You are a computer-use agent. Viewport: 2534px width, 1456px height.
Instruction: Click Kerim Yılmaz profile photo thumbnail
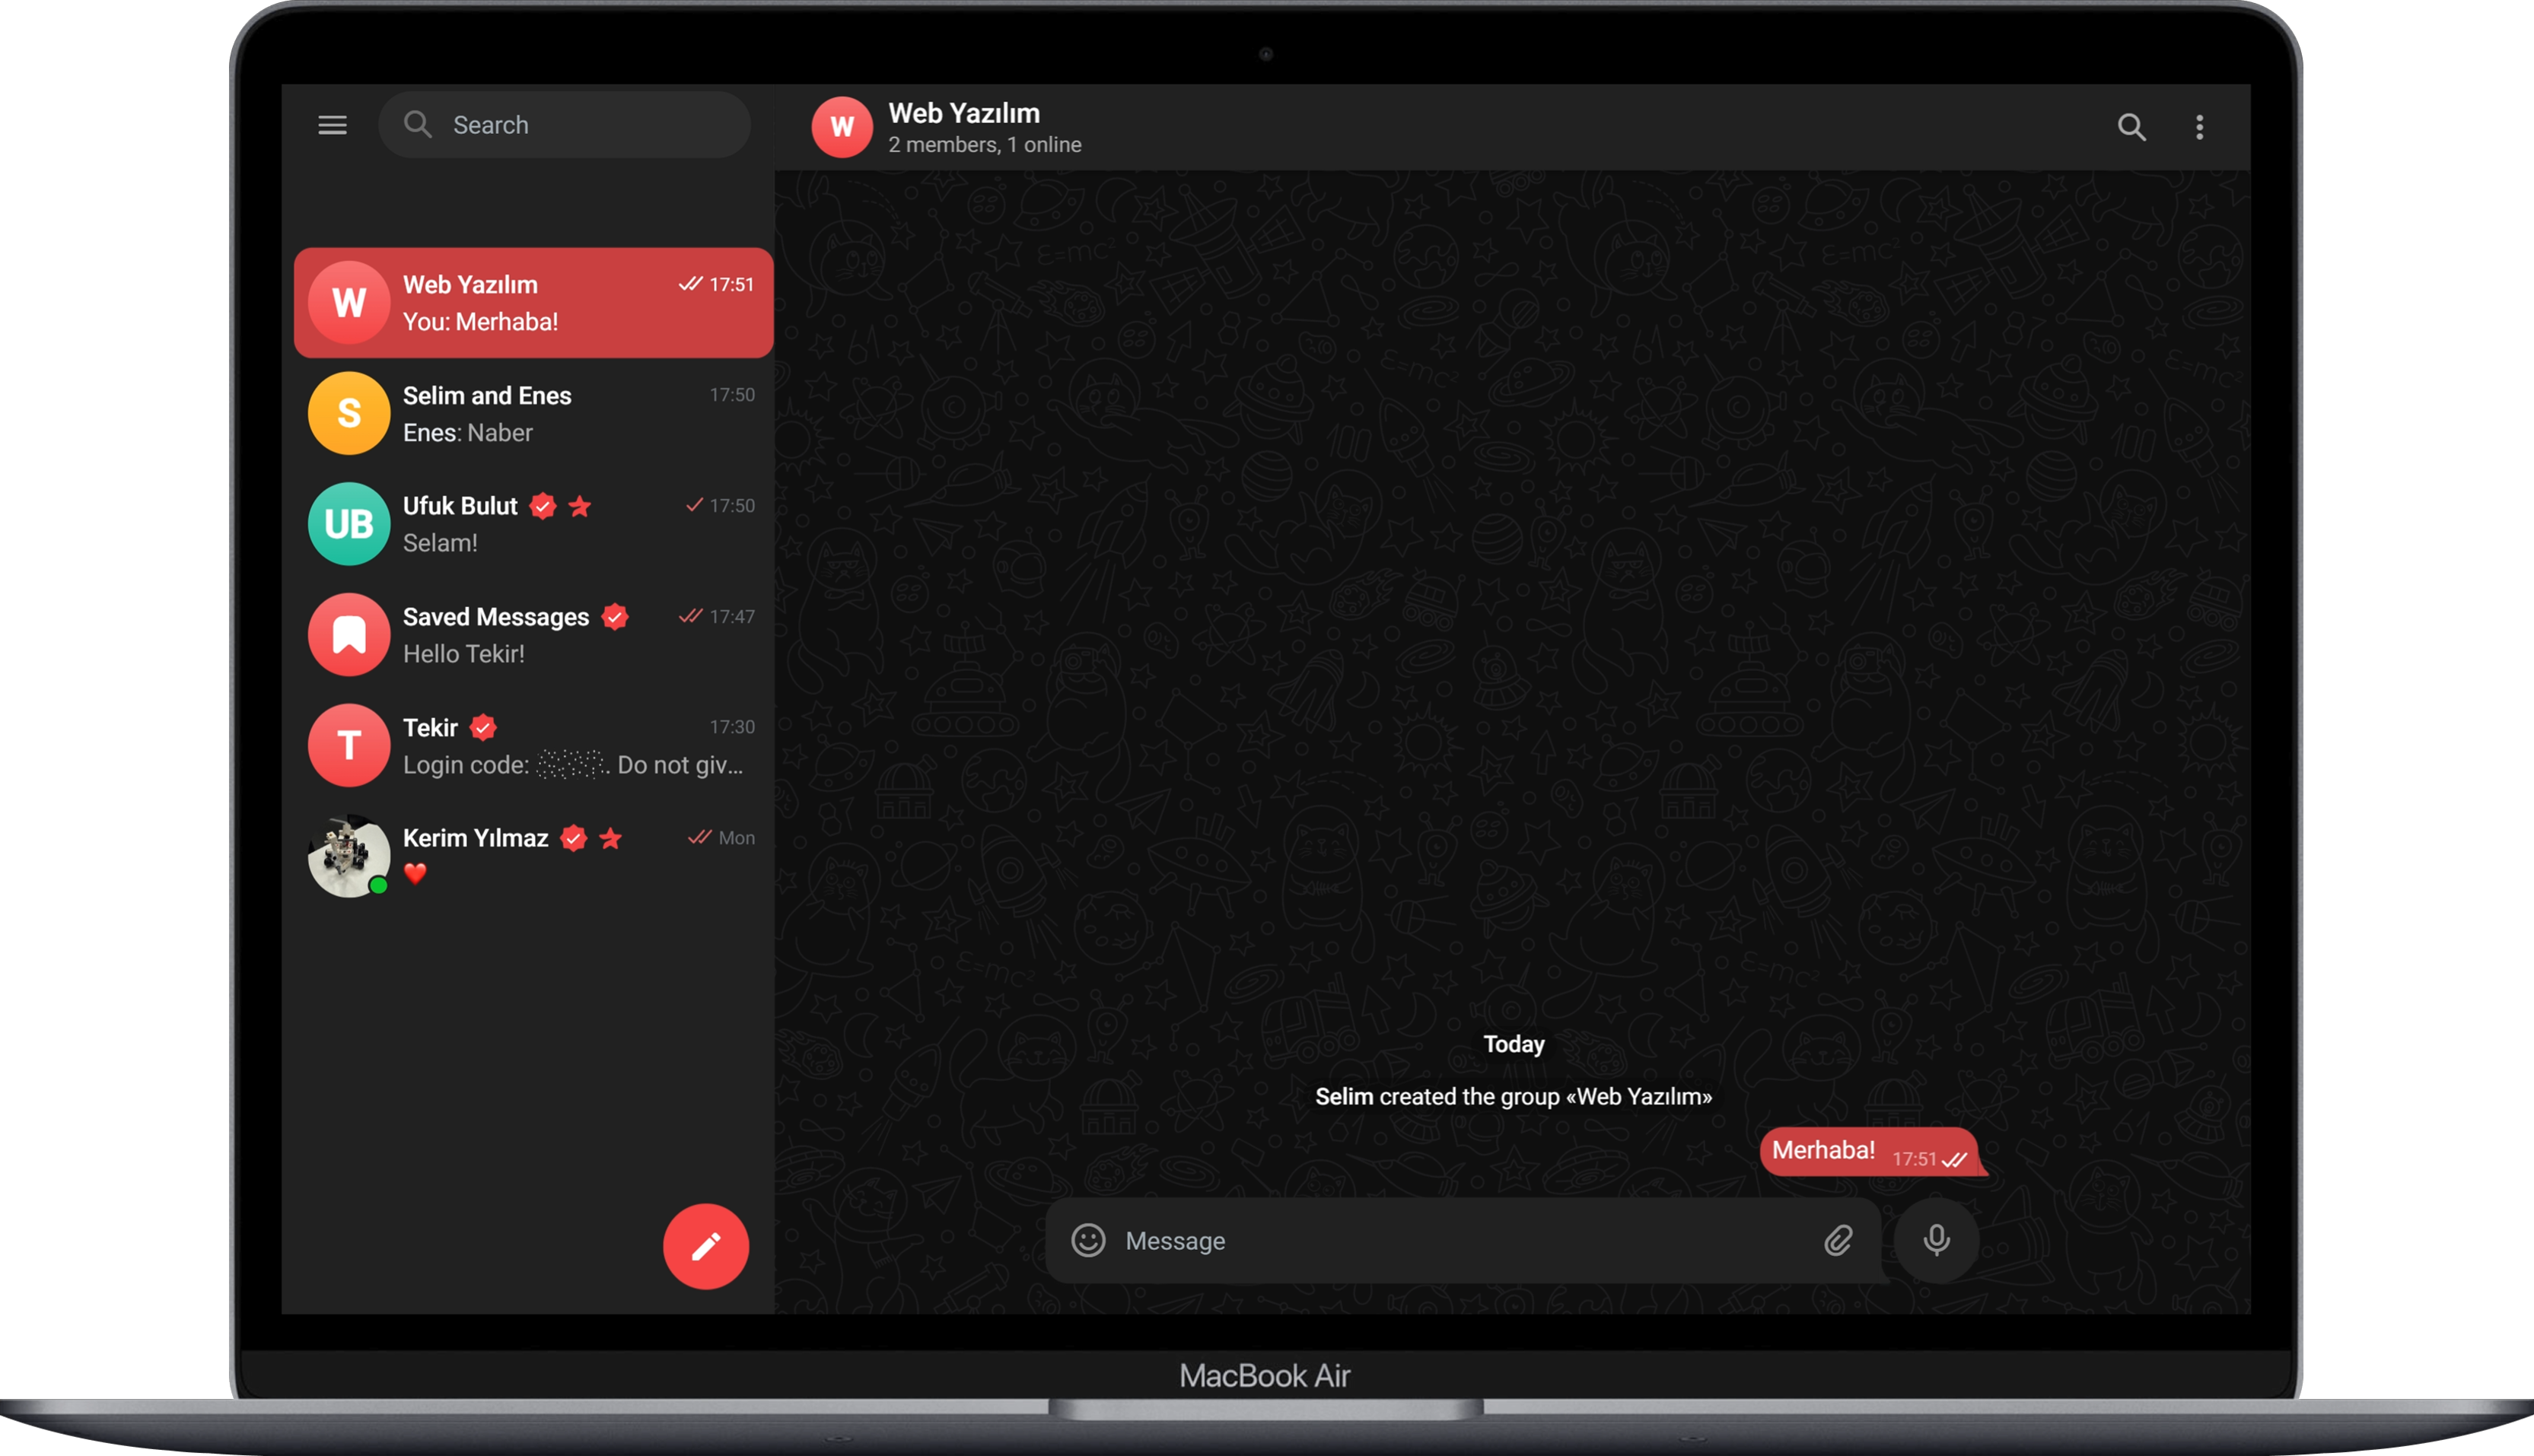pyautogui.click(x=348, y=856)
